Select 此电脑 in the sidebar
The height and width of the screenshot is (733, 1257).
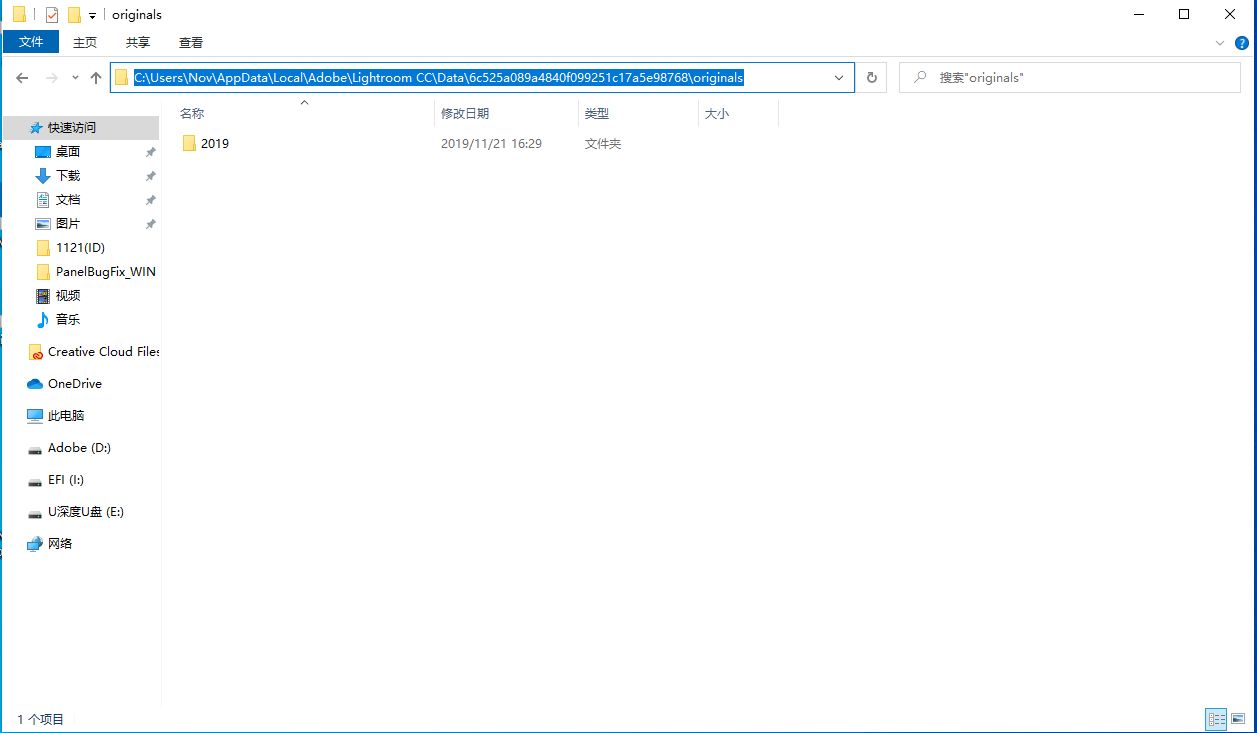pos(68,415)
